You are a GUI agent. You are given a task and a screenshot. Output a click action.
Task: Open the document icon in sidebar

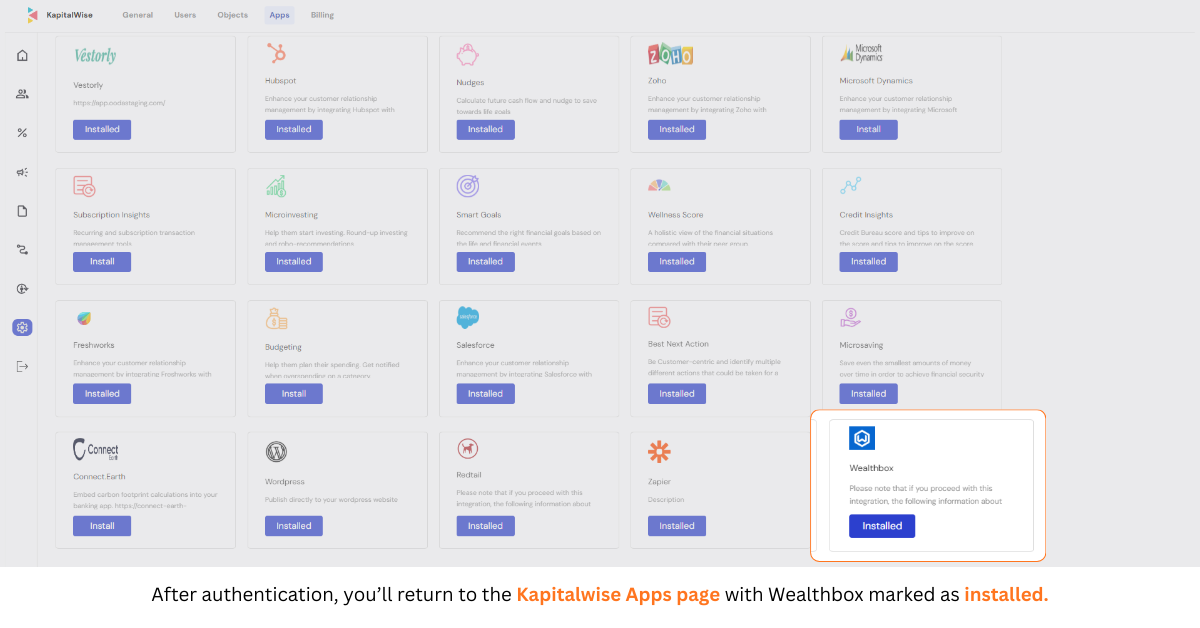tap(22, 211)
